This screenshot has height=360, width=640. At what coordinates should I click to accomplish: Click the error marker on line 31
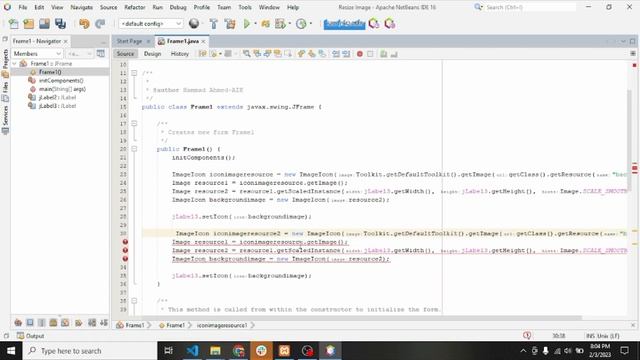125,242
